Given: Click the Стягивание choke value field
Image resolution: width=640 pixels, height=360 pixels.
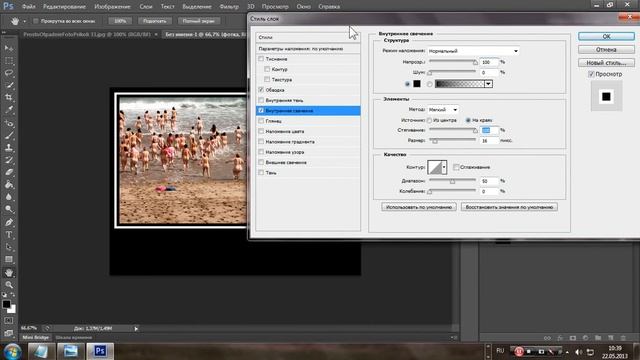Looking at the screenshot, I should tap(489, 130).
